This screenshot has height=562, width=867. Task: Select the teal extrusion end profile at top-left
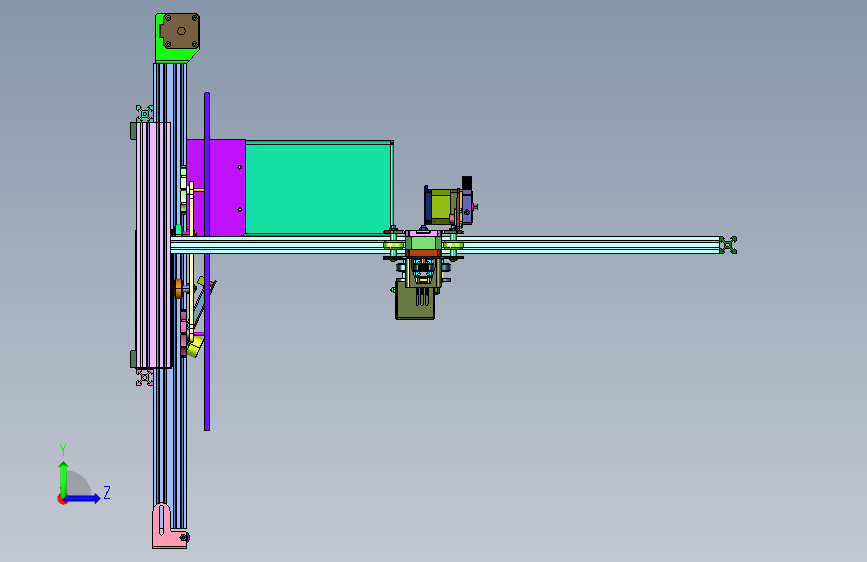(x=145, y=113)
